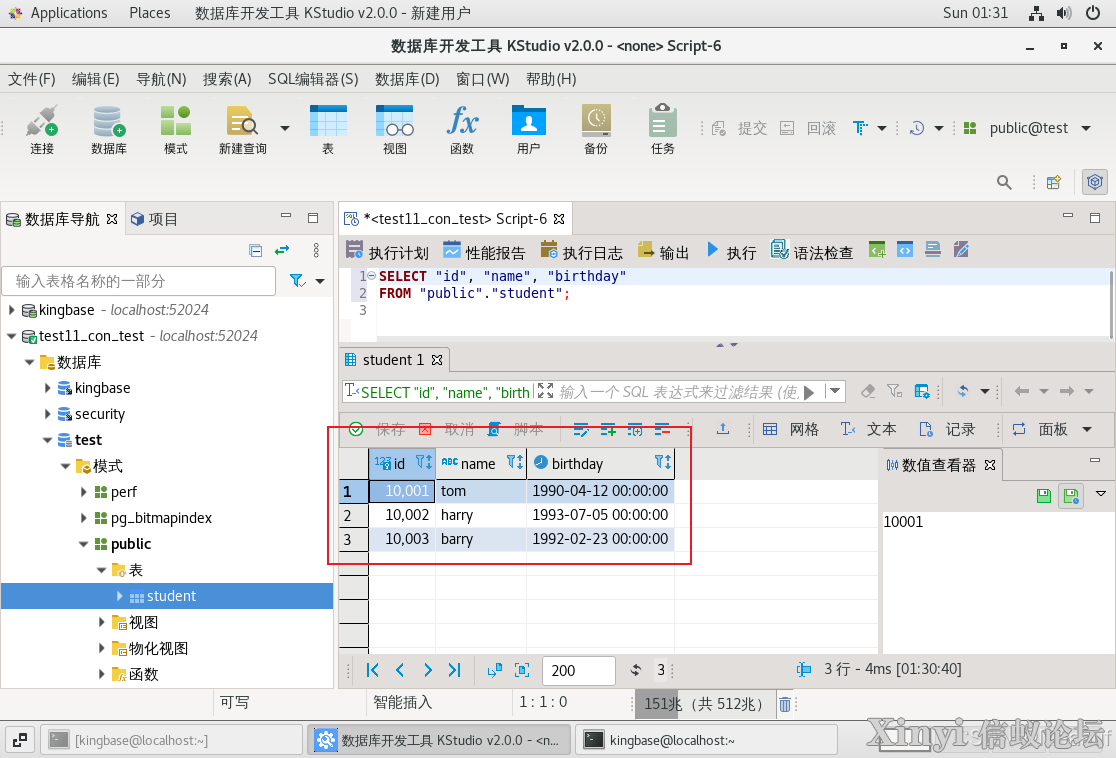Click the 新建查询 (new query) icon

243,129
